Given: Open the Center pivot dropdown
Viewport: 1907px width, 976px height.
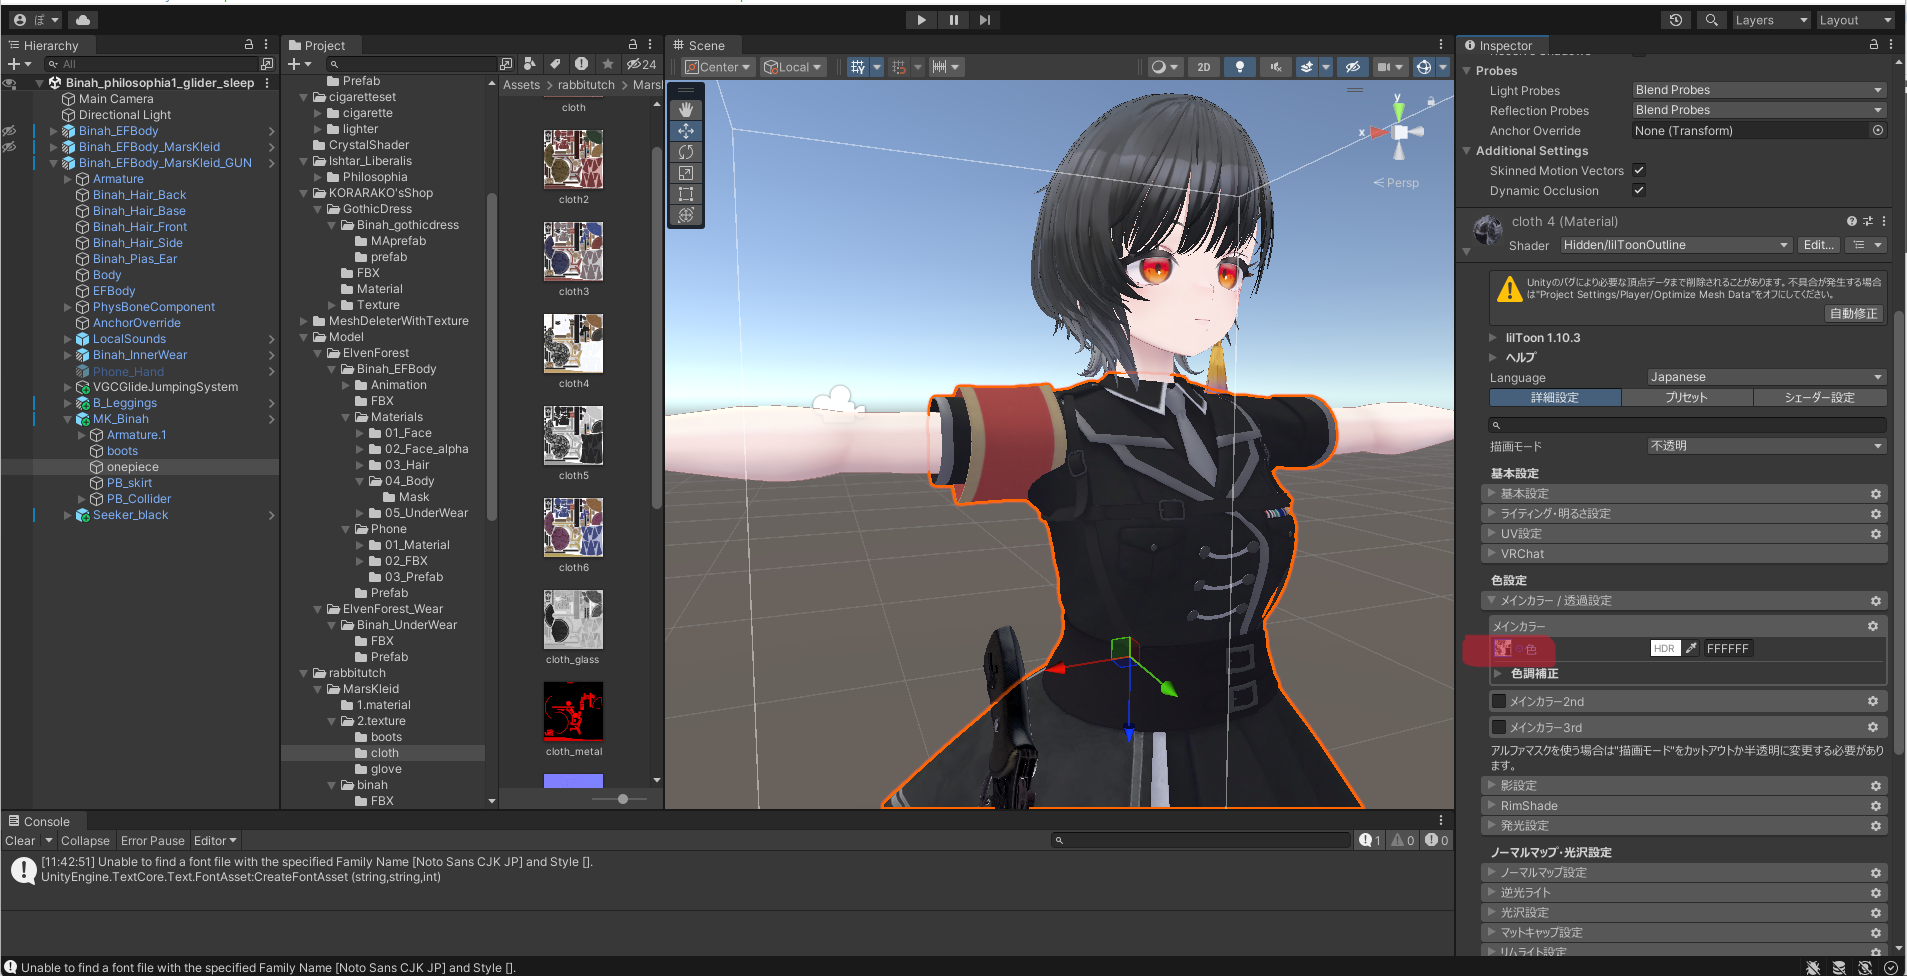Looking at the screenshot, I should (x=717, y=67).
